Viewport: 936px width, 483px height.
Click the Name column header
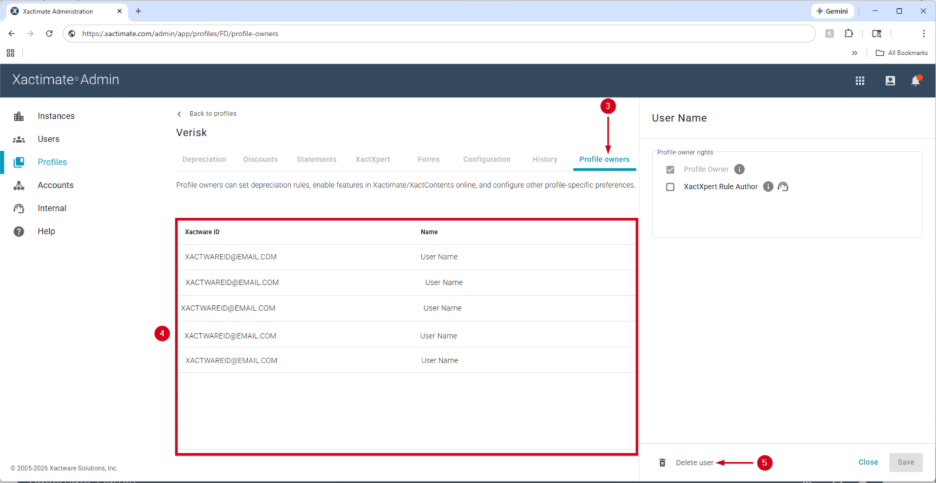pyautogui.click(x=429, y=232)
